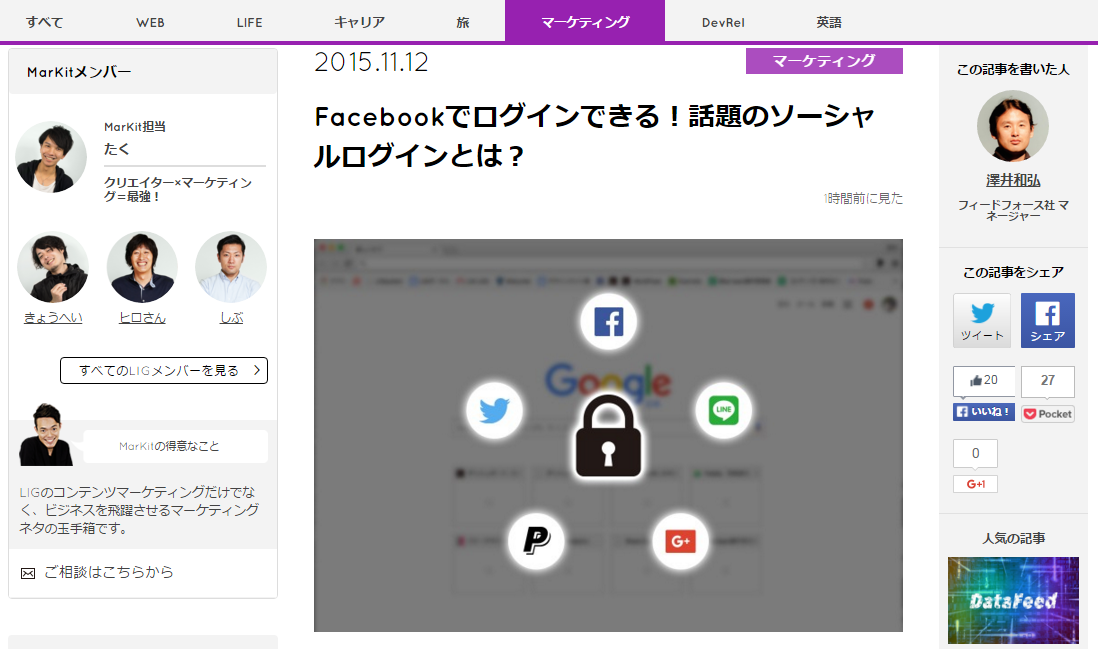Click the しぶ name link
The height and width of the screenshot is (649, 1098).
(x=231, y=318)
